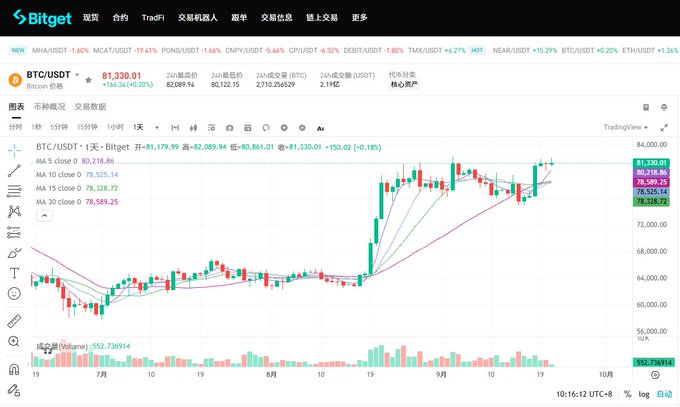Click the Bitget logo
The width and height of the screenshot is (680, 407).
coord(42,18)
